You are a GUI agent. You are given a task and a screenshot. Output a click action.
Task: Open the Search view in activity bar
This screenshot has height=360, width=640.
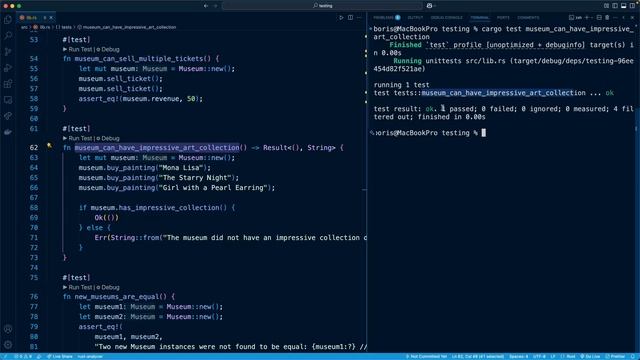point(8,36)
